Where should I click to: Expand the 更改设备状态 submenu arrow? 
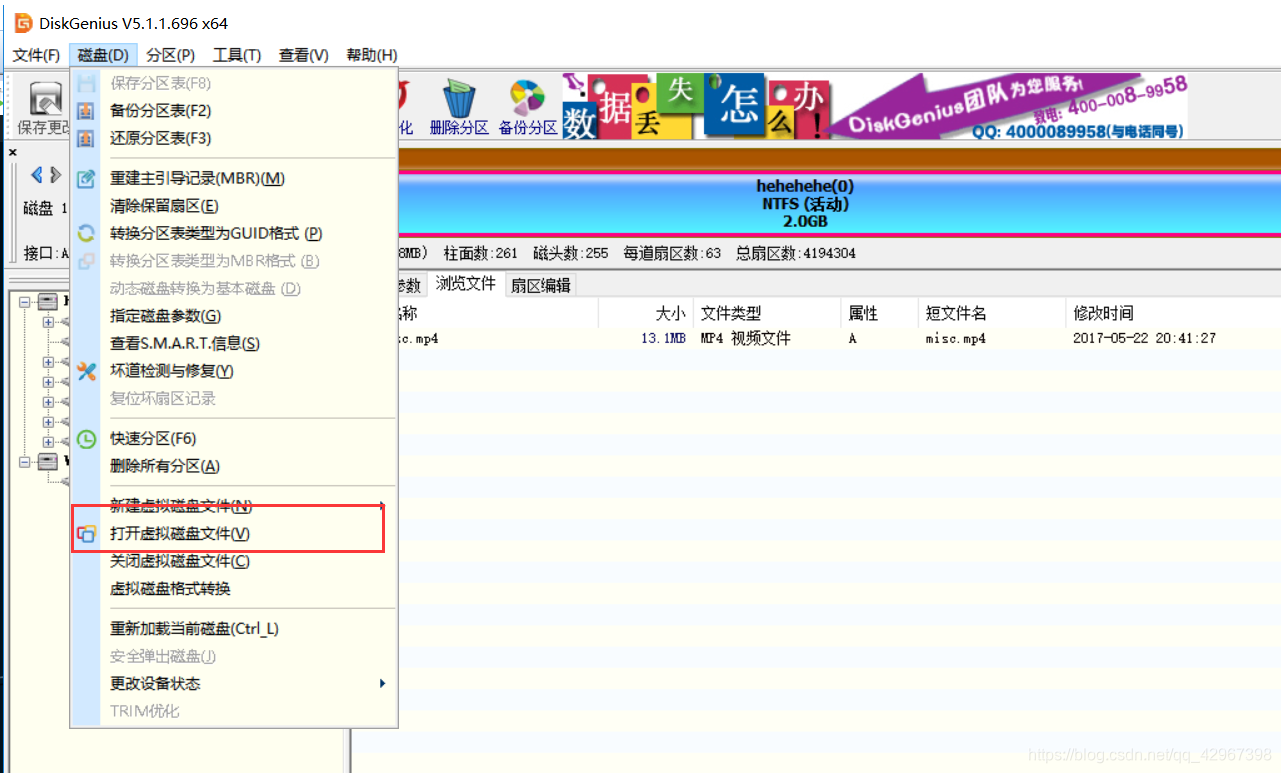click(383, 684)
